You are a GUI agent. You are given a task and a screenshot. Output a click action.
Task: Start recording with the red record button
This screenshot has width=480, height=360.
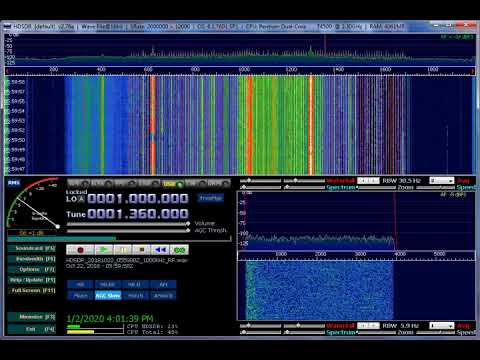[x=80, y=250]
